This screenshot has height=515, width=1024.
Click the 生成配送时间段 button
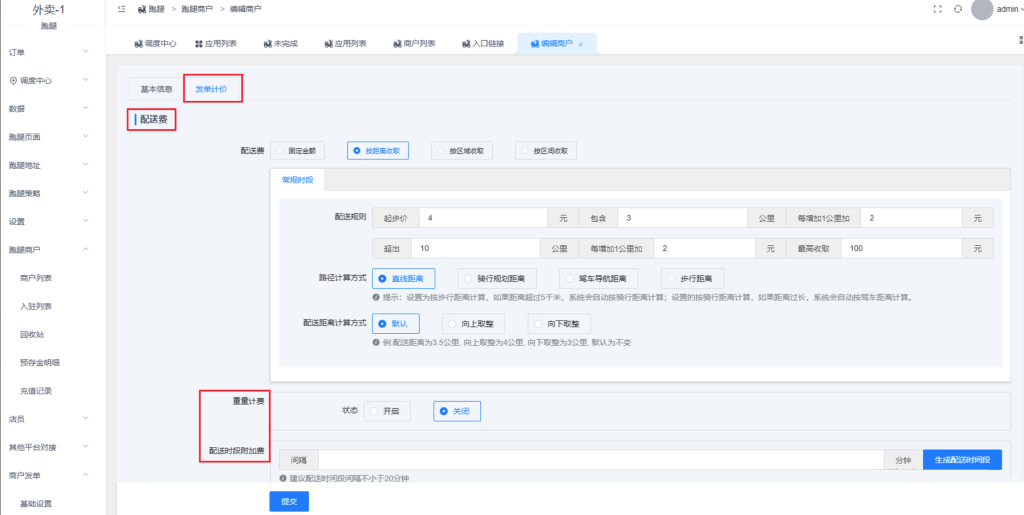[962, 460]
